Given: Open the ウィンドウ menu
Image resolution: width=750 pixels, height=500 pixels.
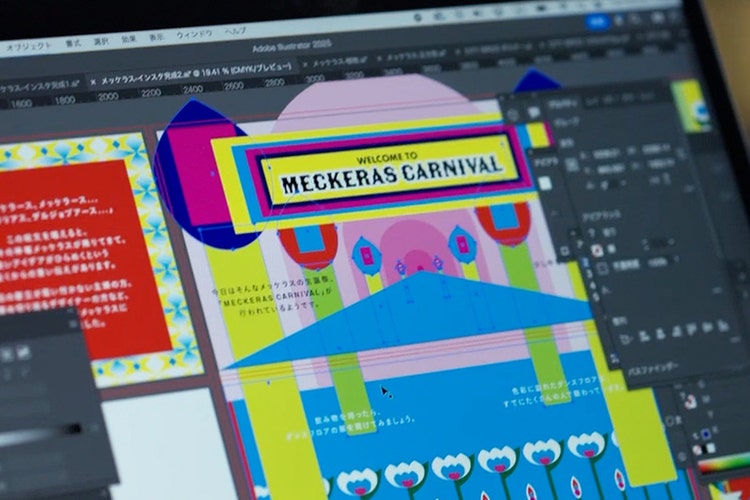Looking at the screenshot, I should click(x=194, y=33).
